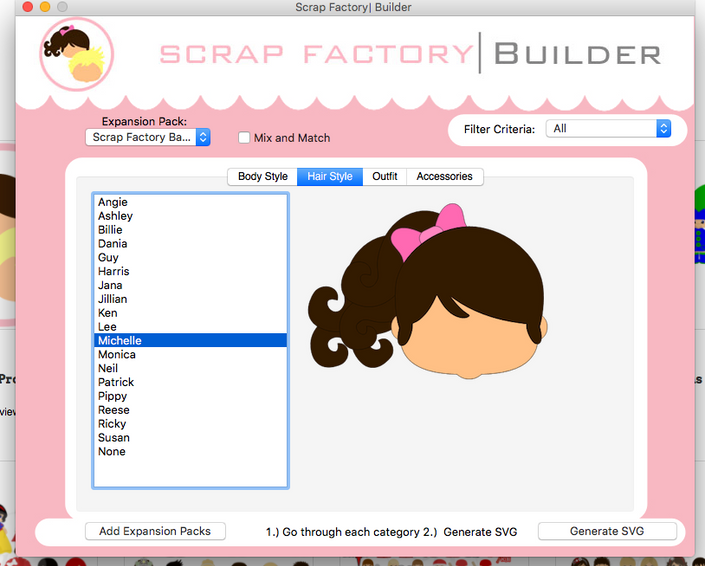Select Lee in the hair list
Viewport: 705px width, 566px height.
[190, 327]
